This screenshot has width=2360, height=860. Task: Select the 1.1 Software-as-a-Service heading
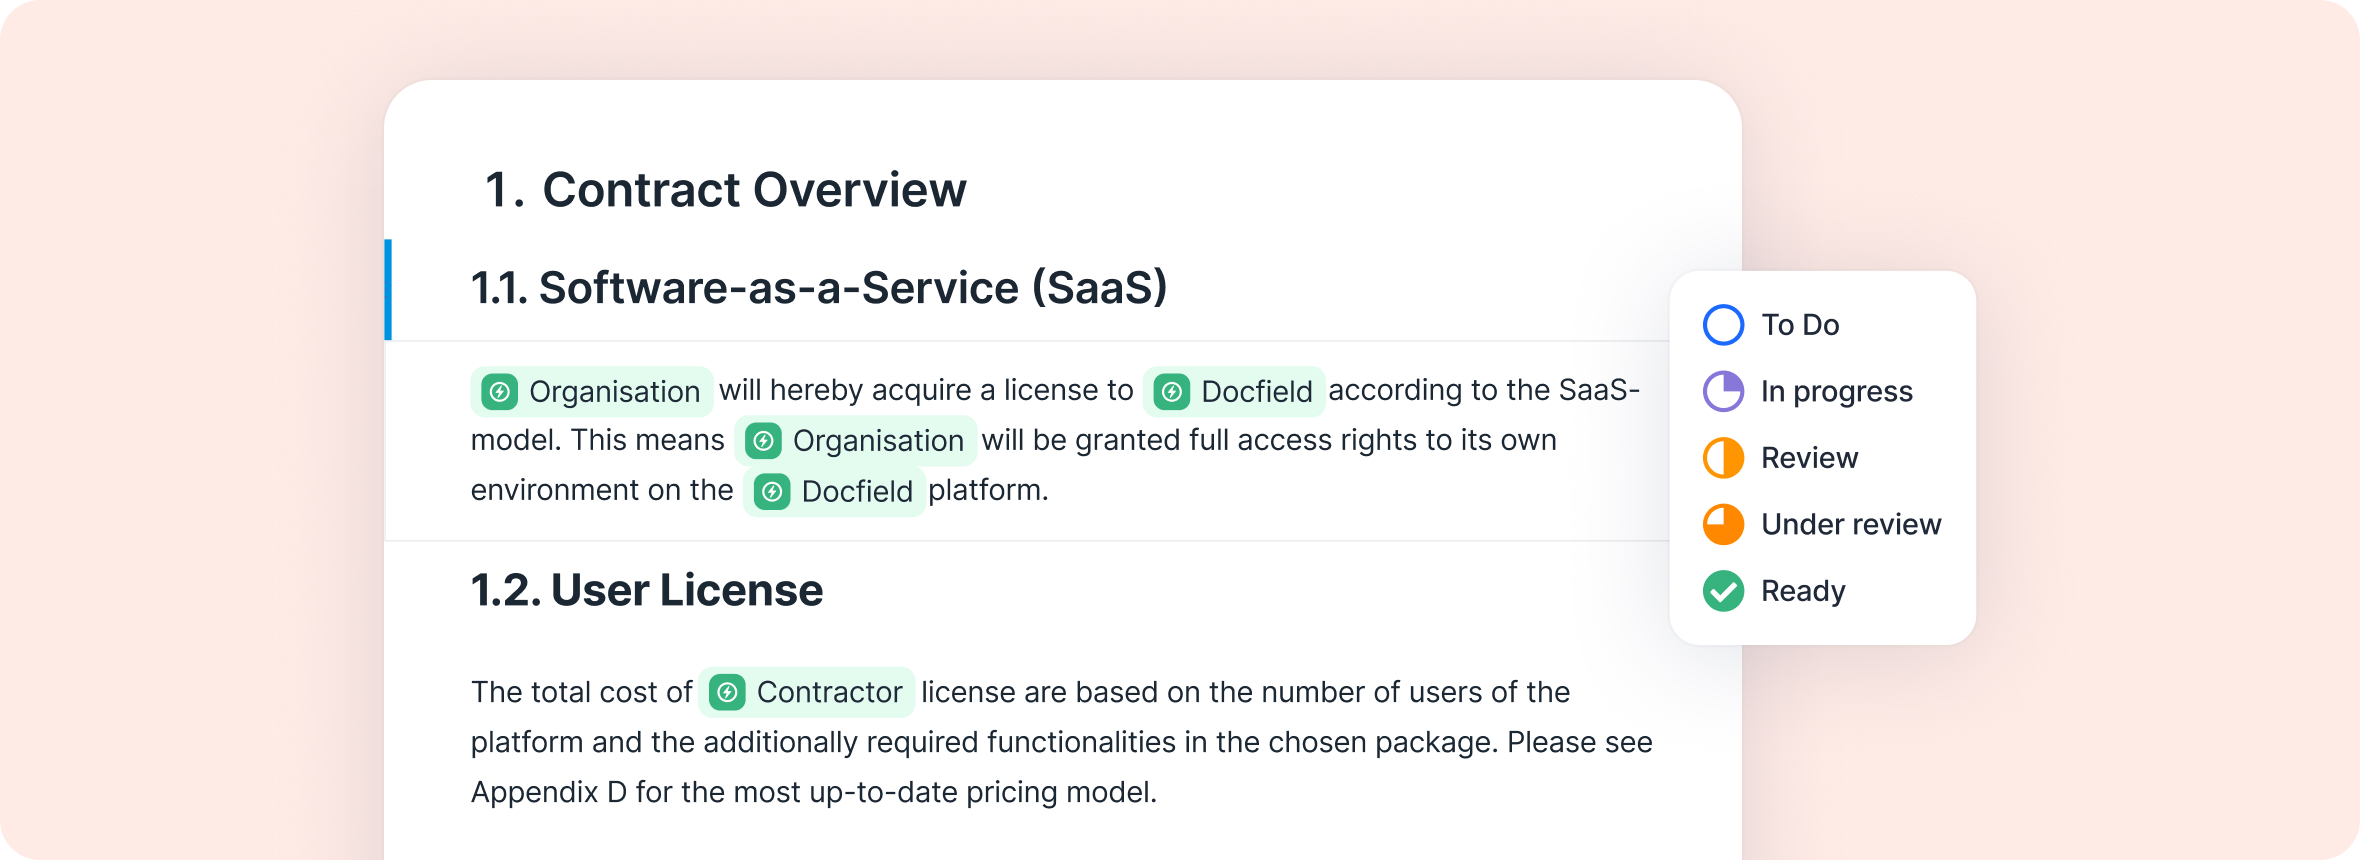818,288
